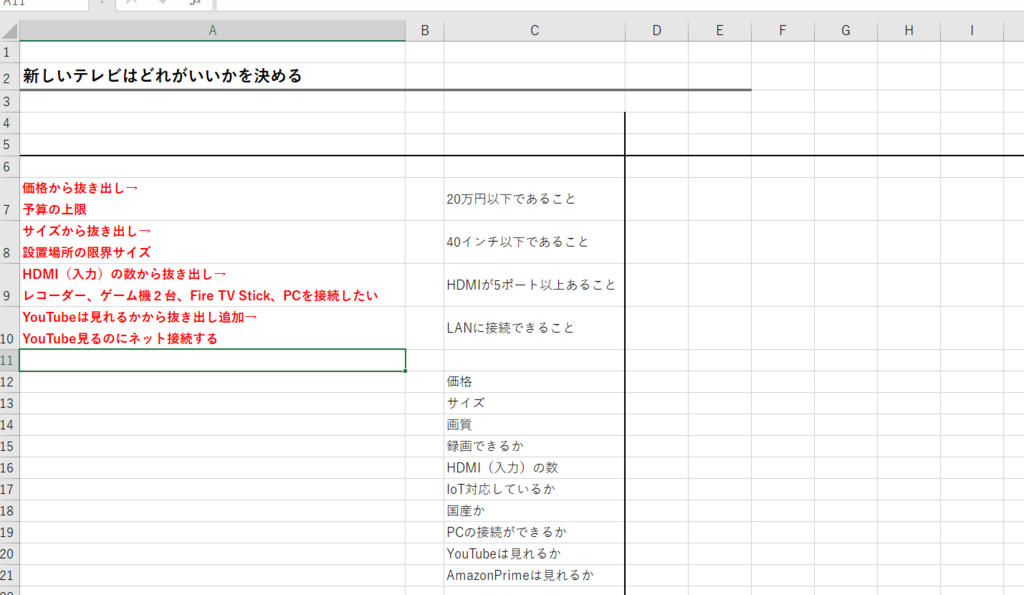
Task: Select row 20 header
Action: tap(9, 555)
